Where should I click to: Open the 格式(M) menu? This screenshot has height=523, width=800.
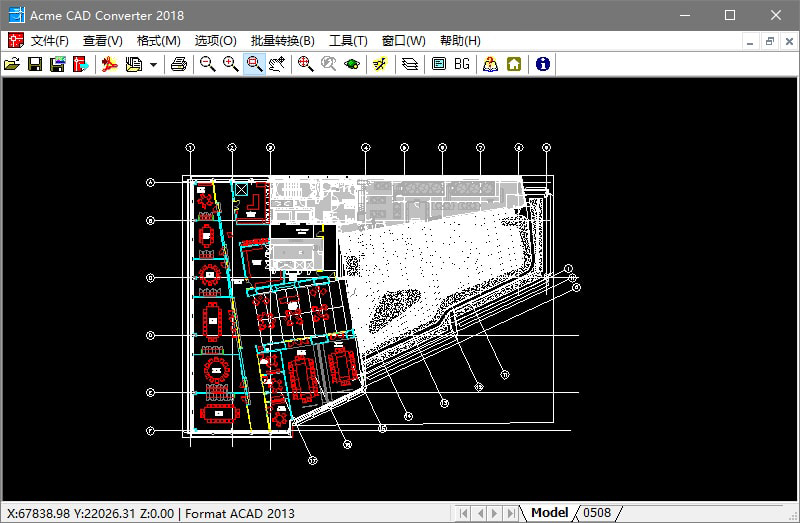pos(158,40)
